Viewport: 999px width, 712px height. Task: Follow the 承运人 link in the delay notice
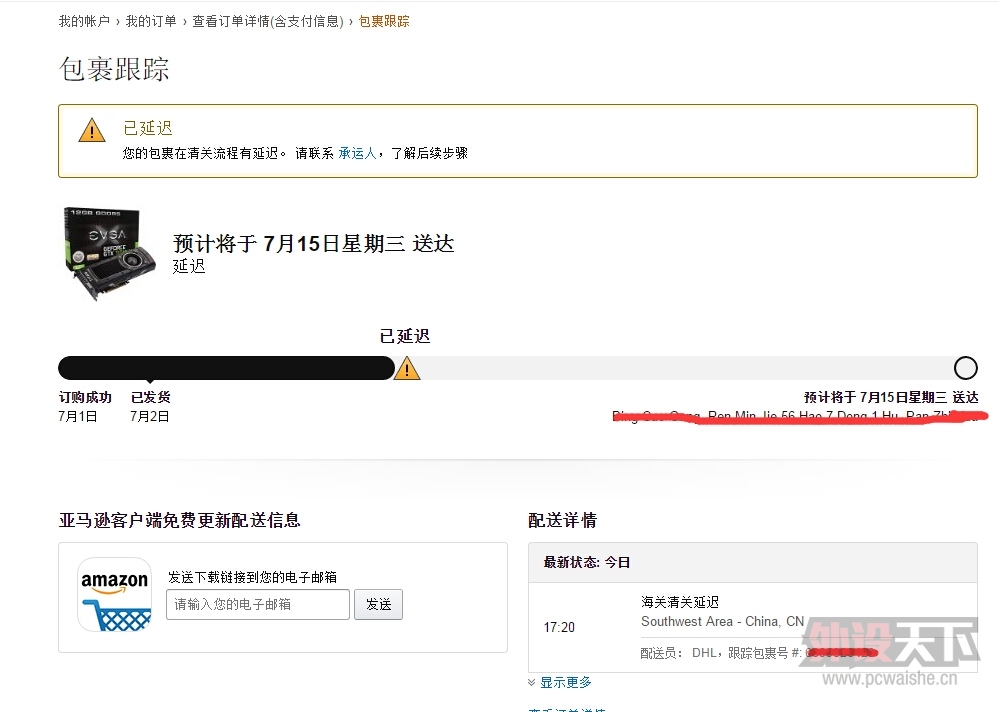357,153
